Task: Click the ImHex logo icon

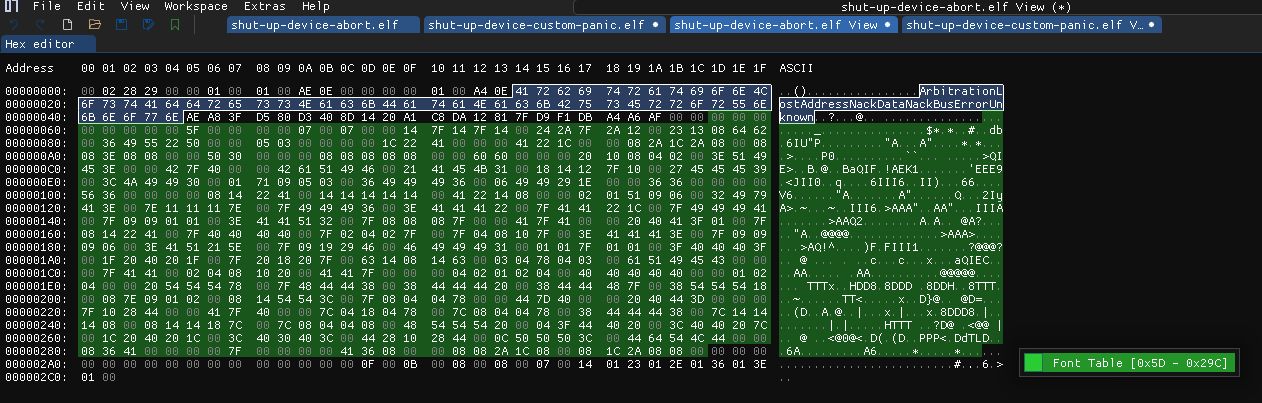Action: [12, 7]
